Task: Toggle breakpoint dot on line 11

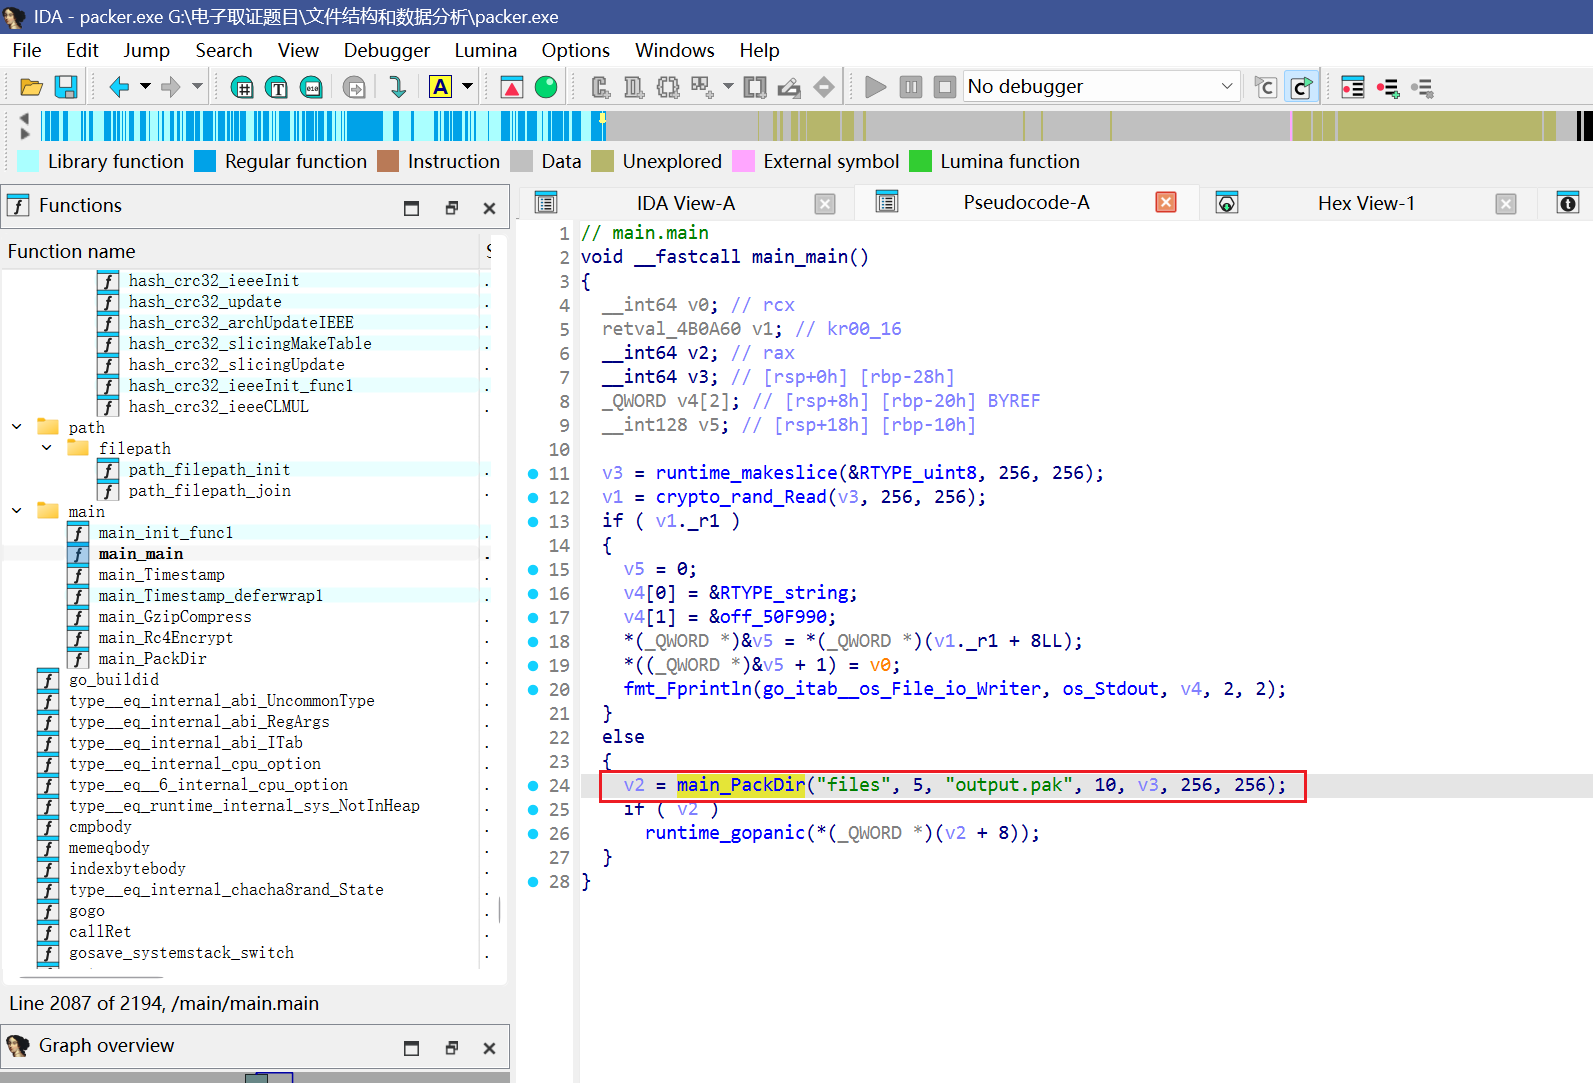Action: click(x=533, y=474)
